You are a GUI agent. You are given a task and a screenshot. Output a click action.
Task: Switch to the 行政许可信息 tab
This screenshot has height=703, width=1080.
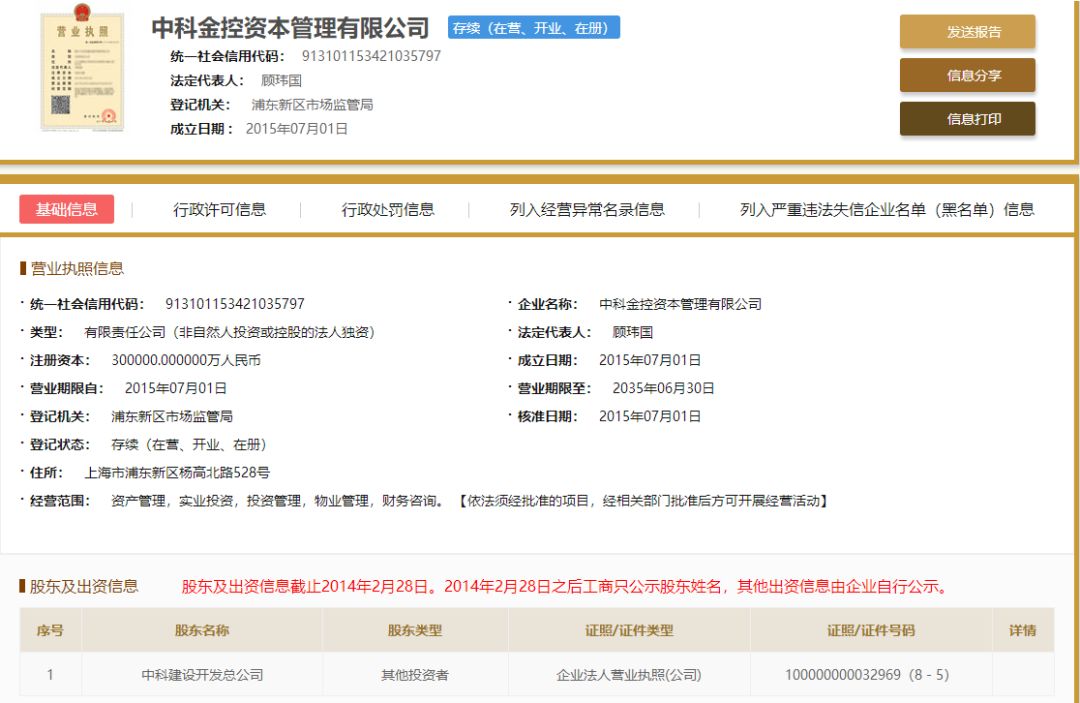220,209
